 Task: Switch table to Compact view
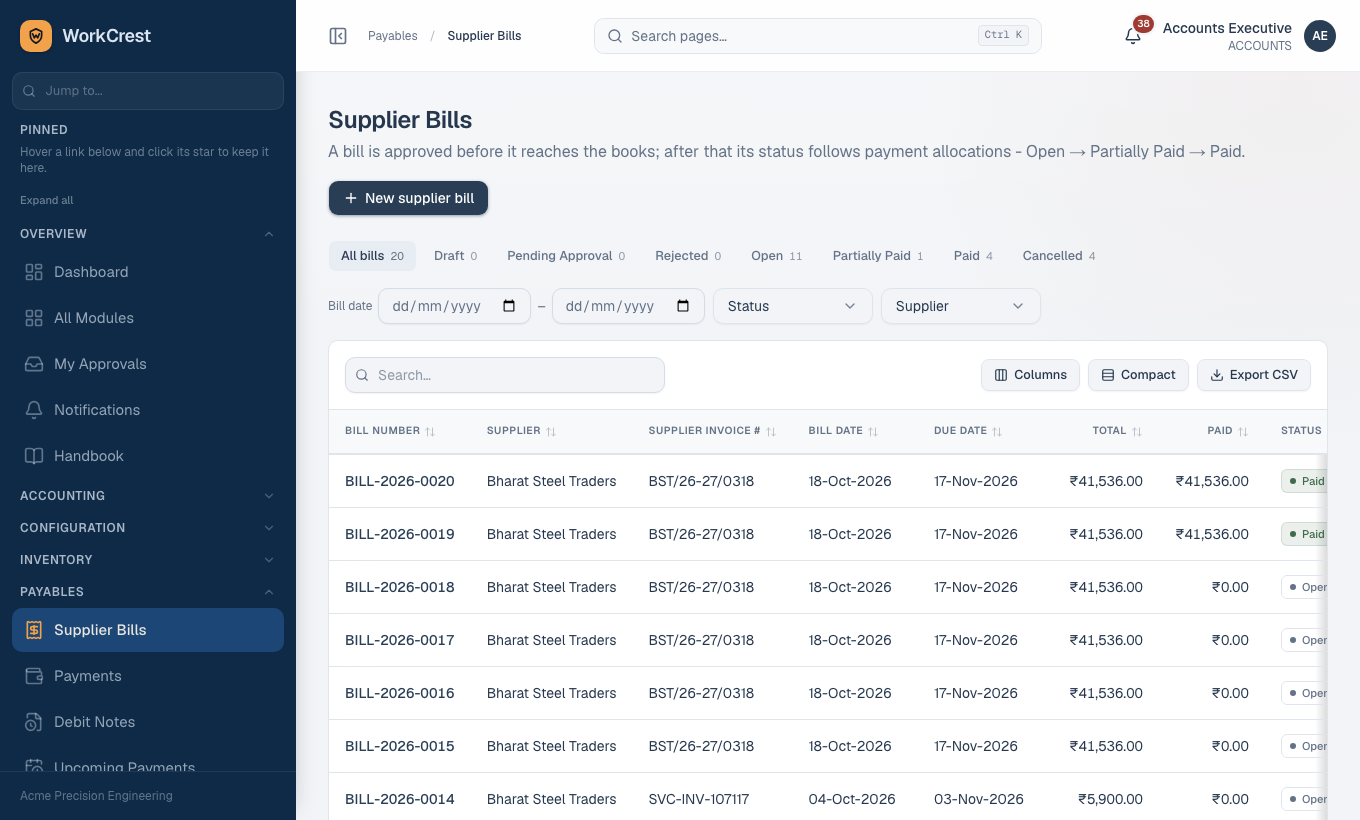click(x=1138, y=375)
